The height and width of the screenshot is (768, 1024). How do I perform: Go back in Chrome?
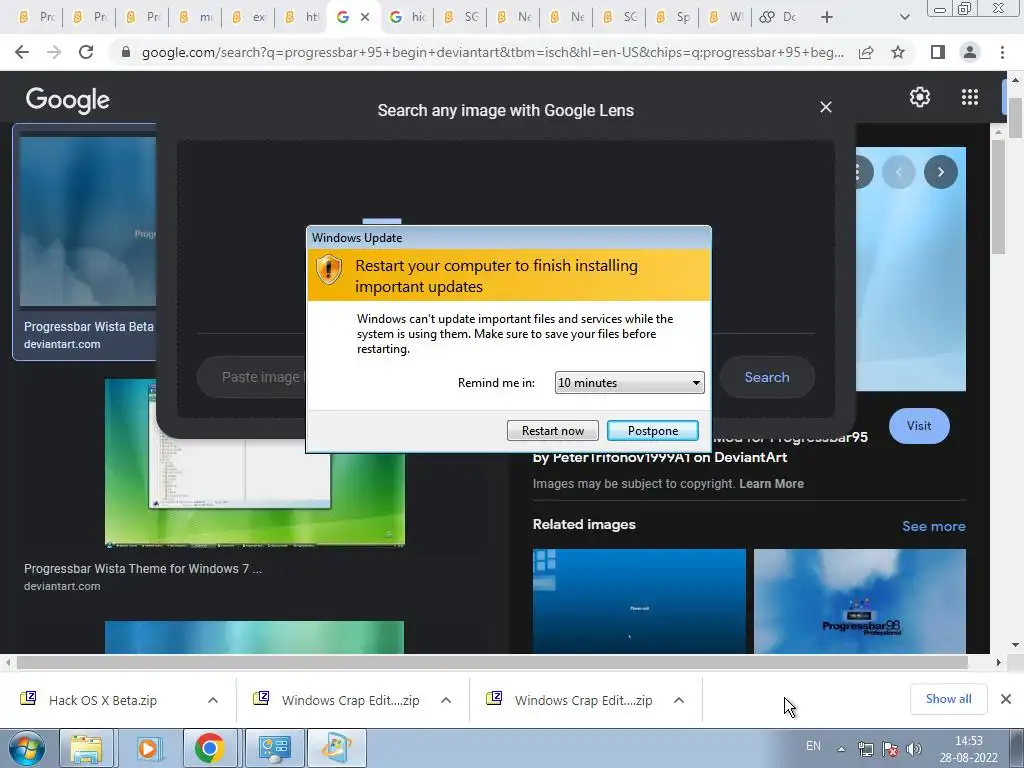coord(22,52)
